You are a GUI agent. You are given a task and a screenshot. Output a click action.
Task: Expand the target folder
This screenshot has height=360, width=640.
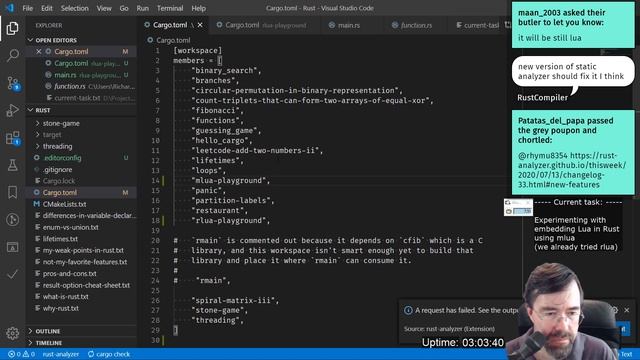pos(52,135)
